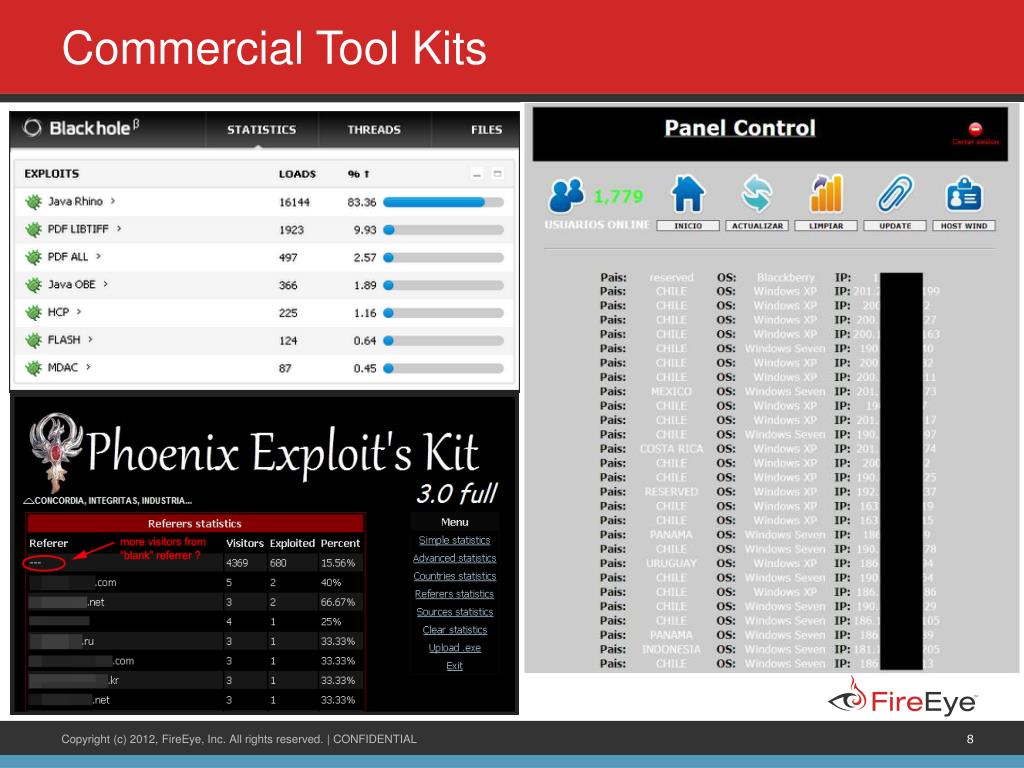Open Referers statistics menu link
The height and width of the screenshot is (768, 1024).
click(455, 594)
